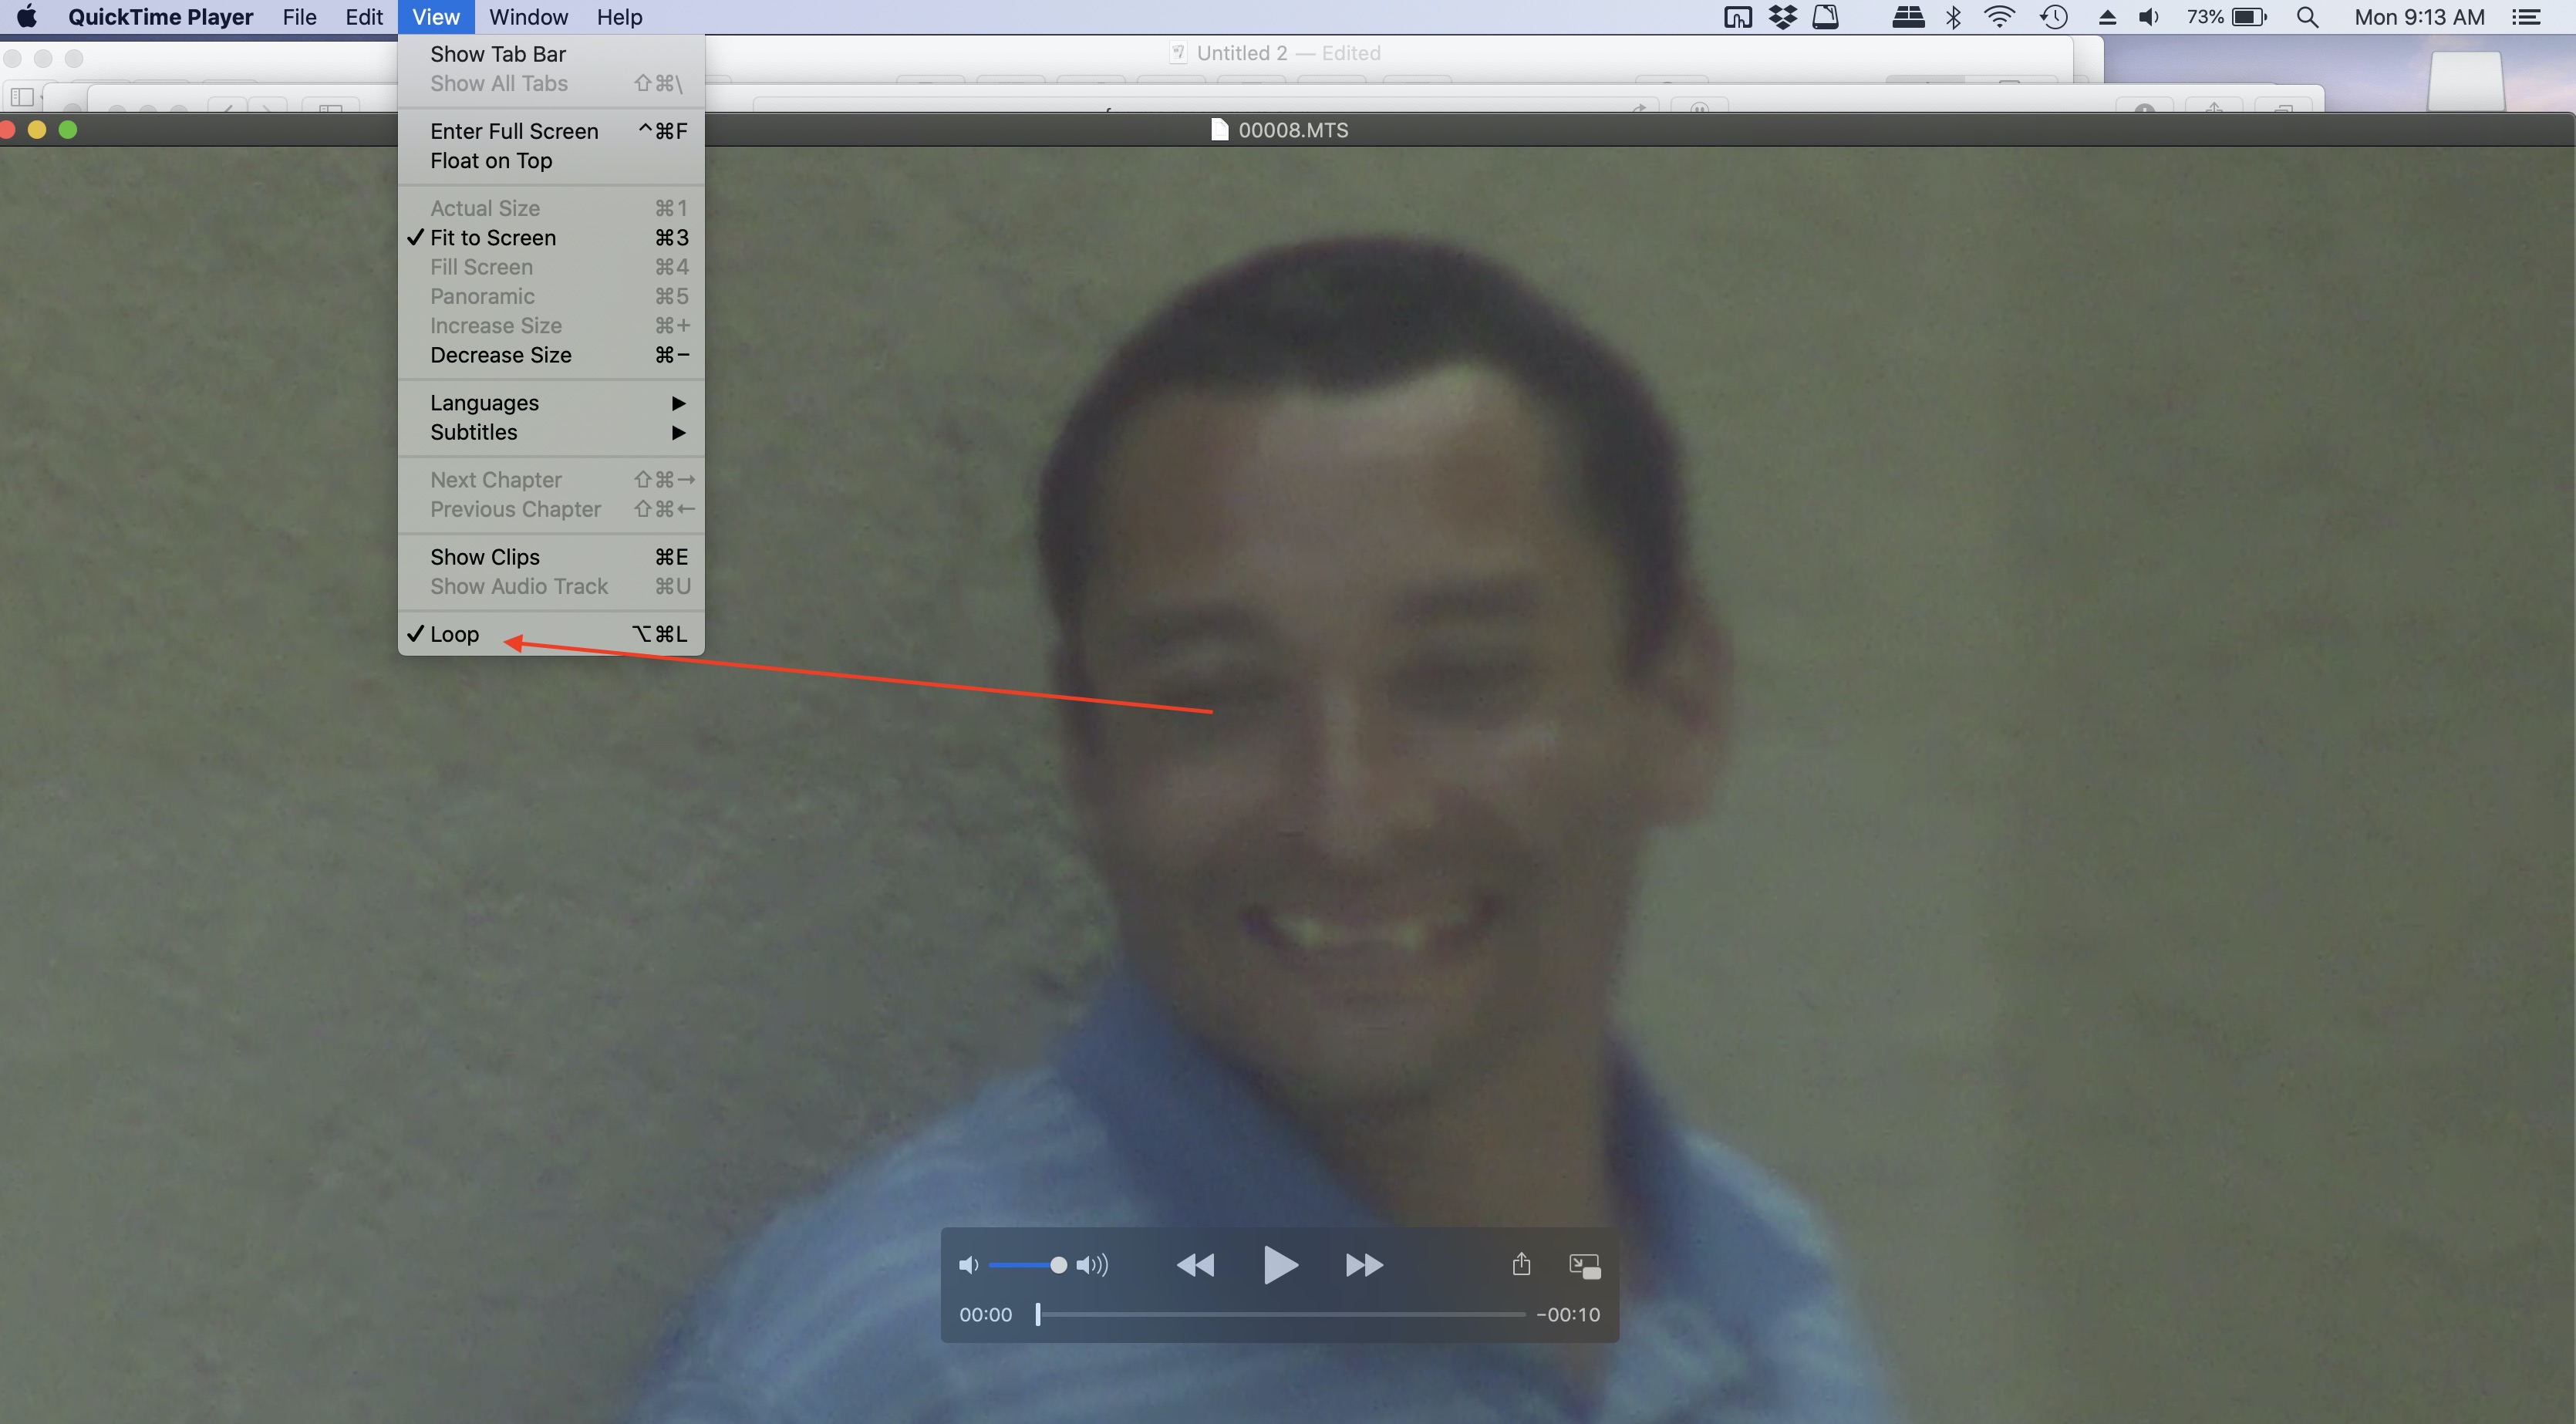Enable Float on Top window mode
Image resolution: width=2576 pixels, height=1424 pixels.
(x=491, y=160)
